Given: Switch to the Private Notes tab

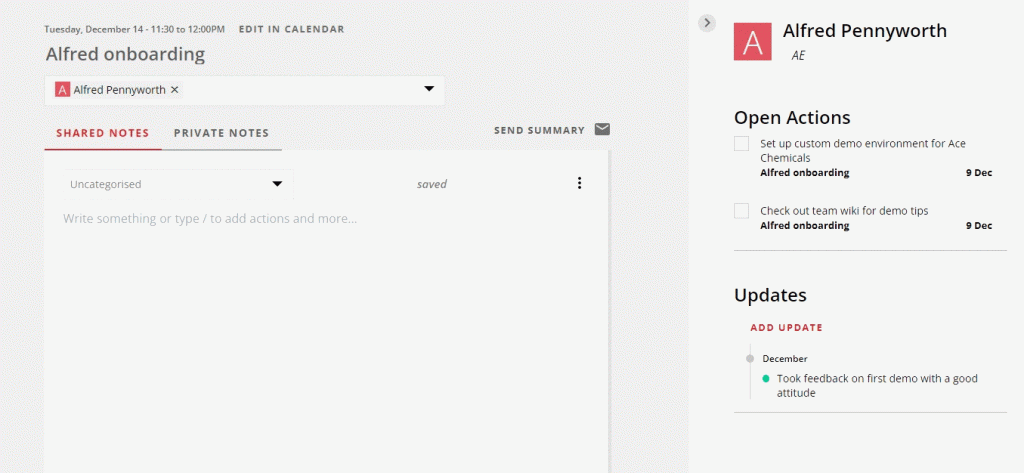Looking at the screenshot, I should click(221, 133).
